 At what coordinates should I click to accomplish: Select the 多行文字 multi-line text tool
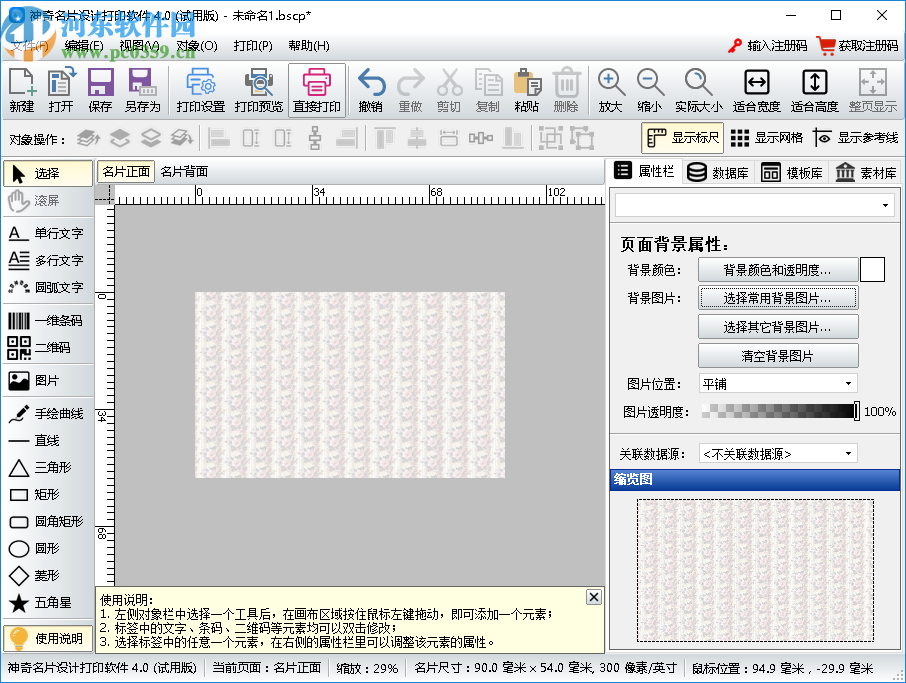(47, 260)
